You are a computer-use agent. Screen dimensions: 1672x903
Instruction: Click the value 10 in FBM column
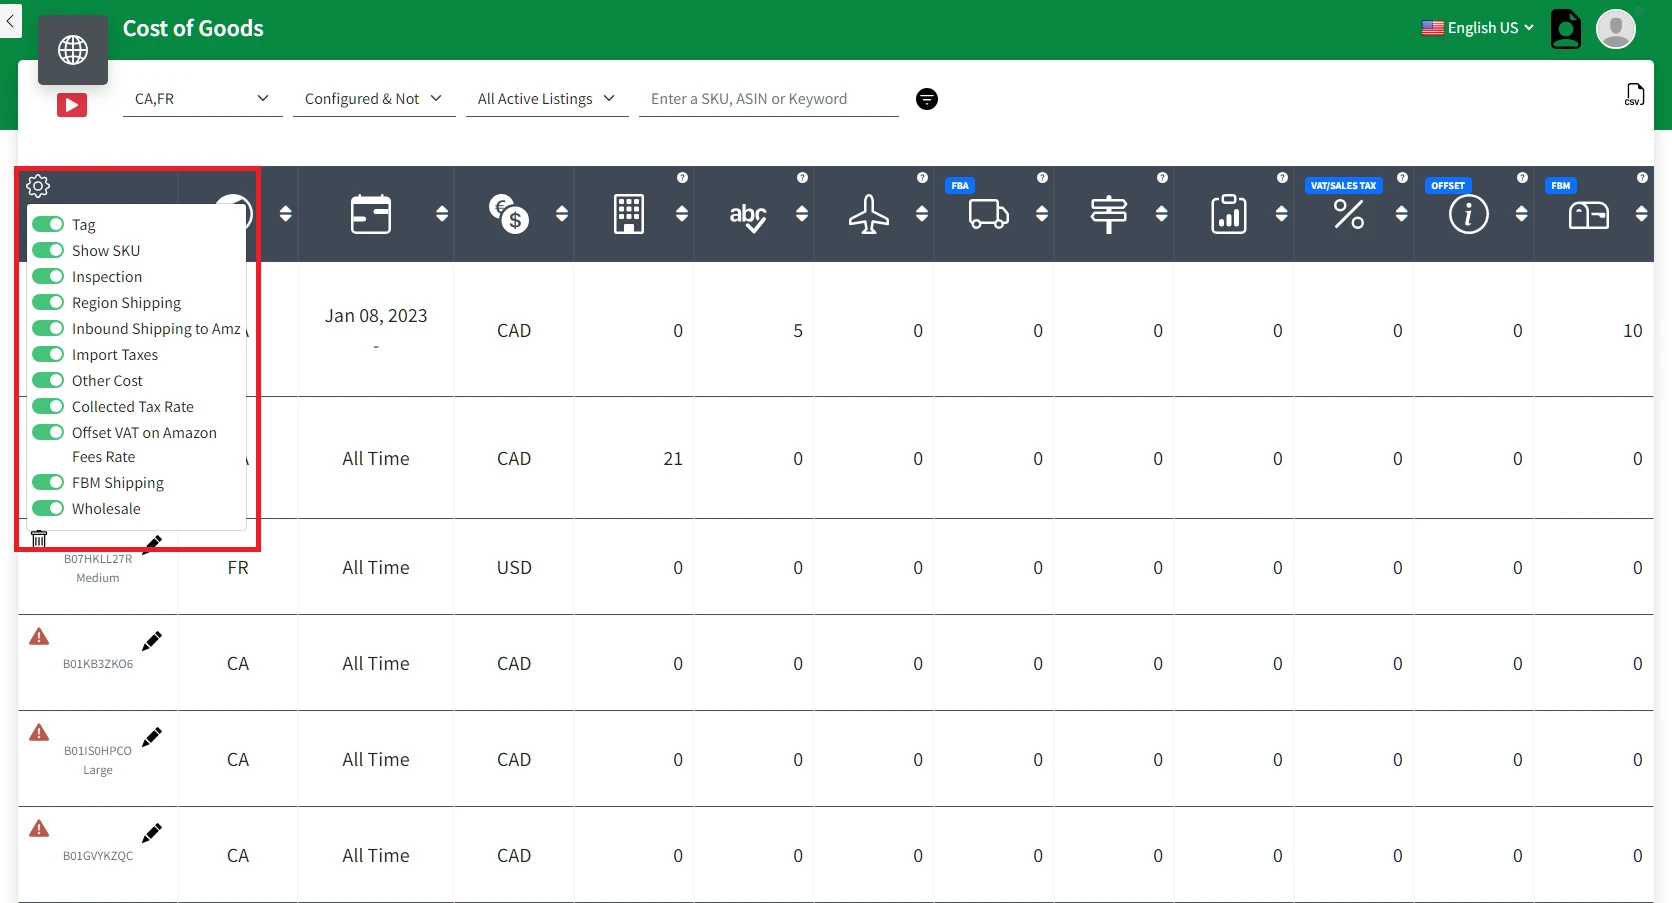pos(1633,331)
